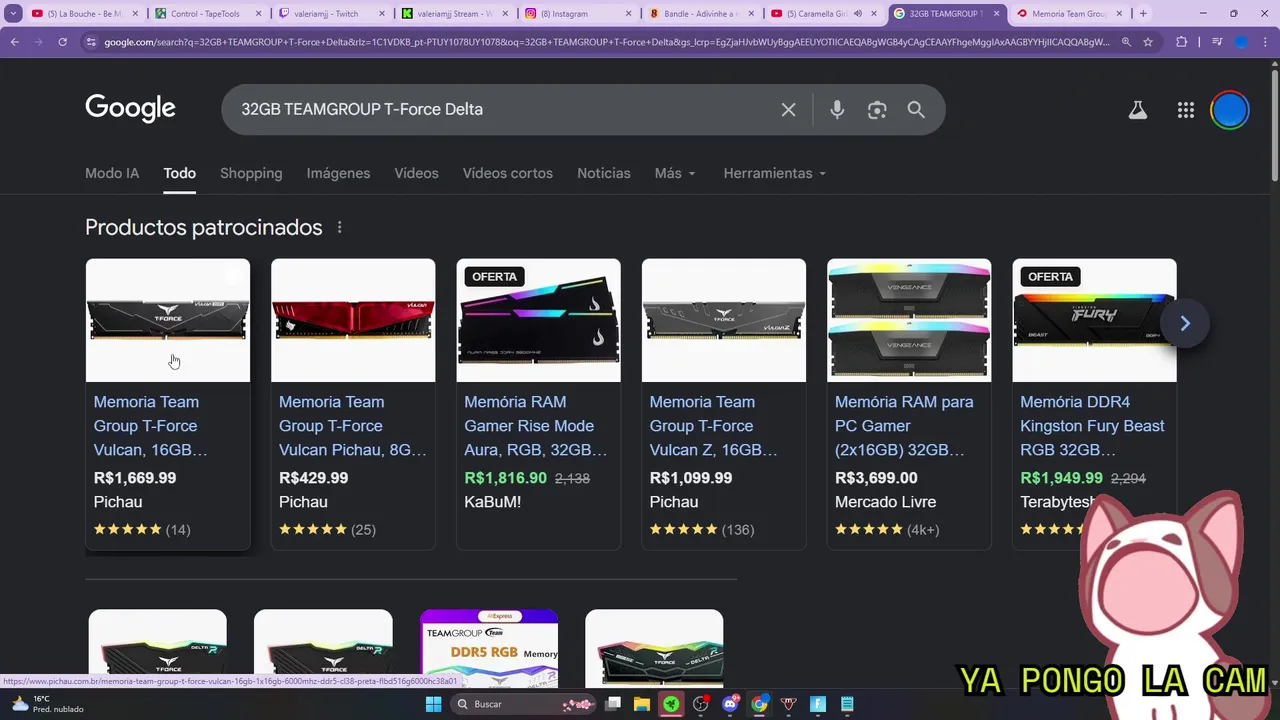Submit search with the magnifier icon
The width and height of the screenshot is (1280, 720).
pyautogui.click(x=916, y=110)
